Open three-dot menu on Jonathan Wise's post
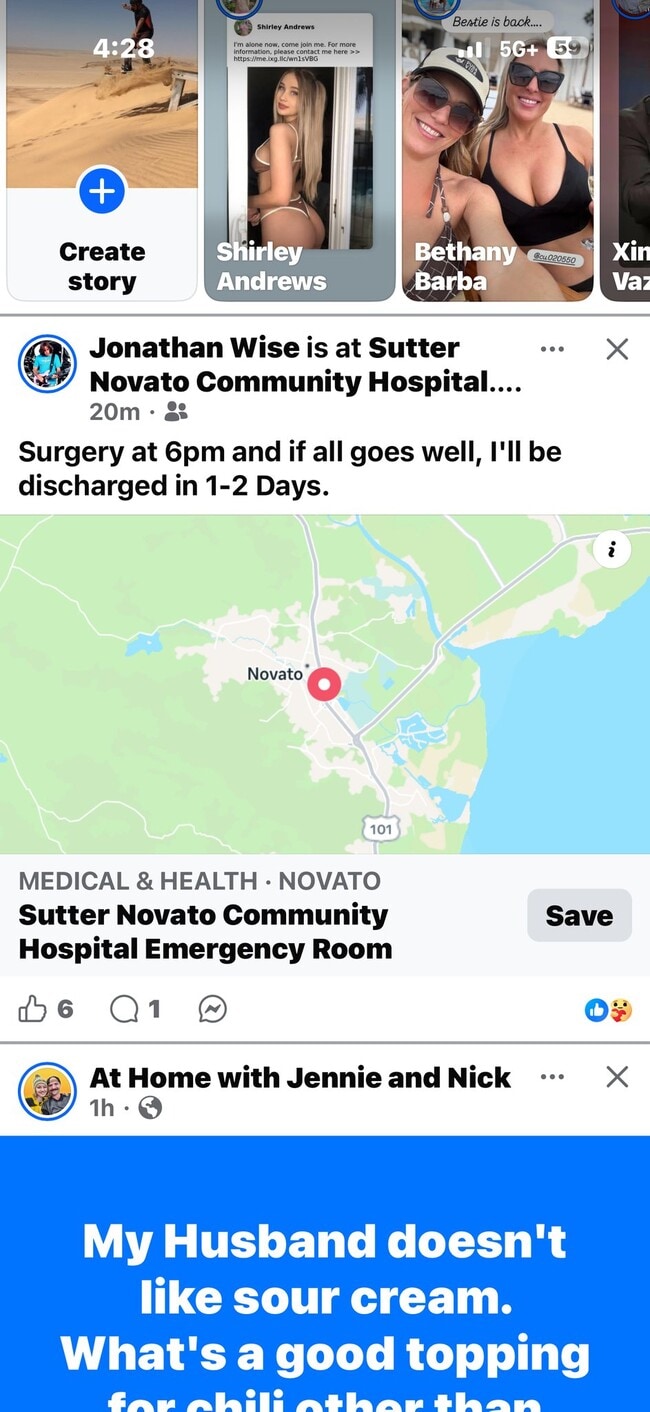 click(552, 349)
